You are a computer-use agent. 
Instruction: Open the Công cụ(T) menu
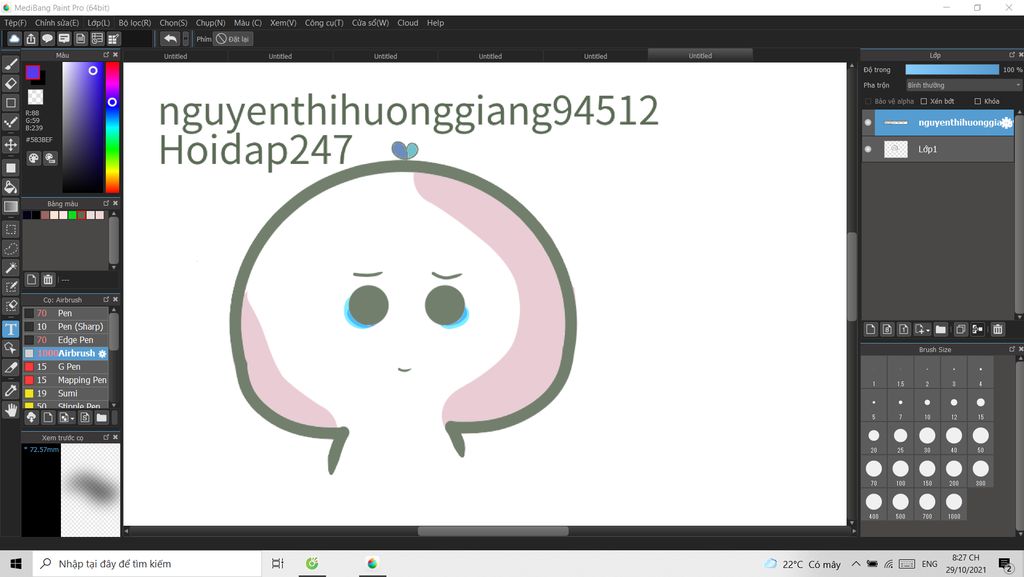324,23
